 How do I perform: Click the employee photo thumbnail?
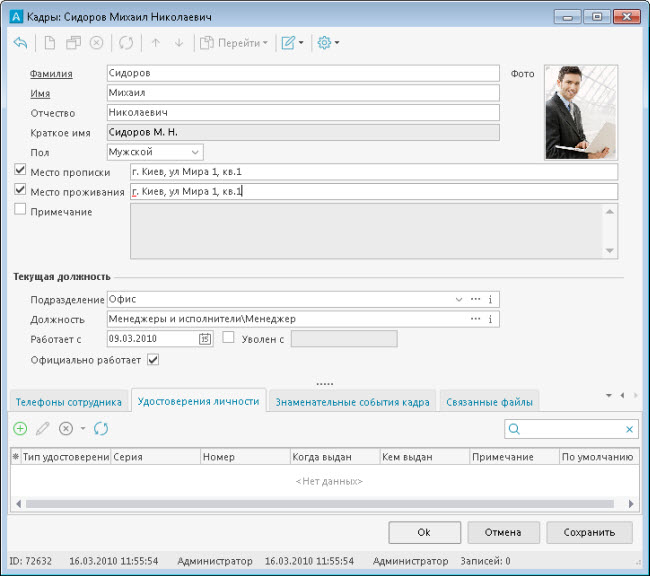581,112
